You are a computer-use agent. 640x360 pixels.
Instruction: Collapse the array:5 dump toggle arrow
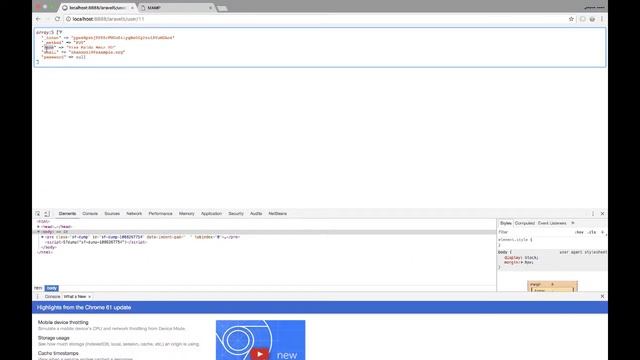(60, 32)
